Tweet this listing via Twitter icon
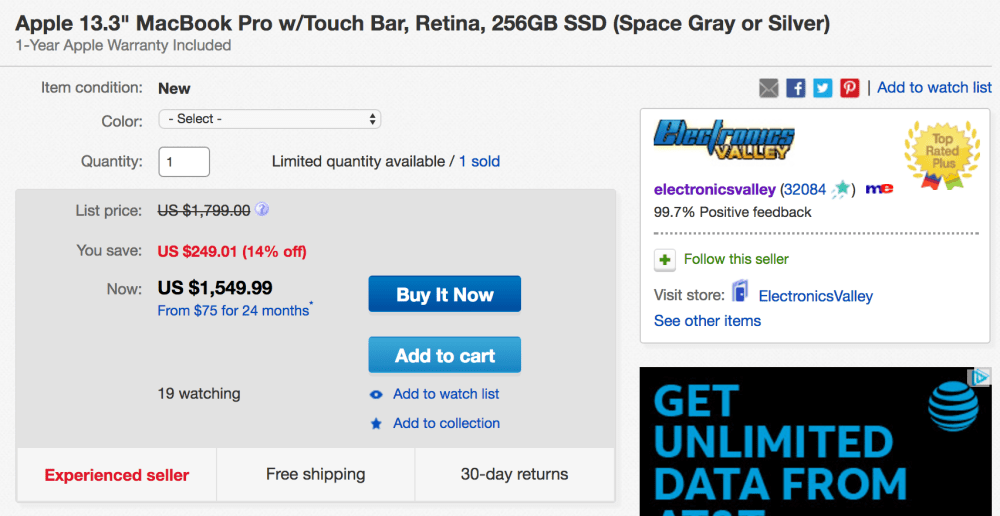This screenshot has width=1000, height=516. pyautogui.click(x=823, y=88)
